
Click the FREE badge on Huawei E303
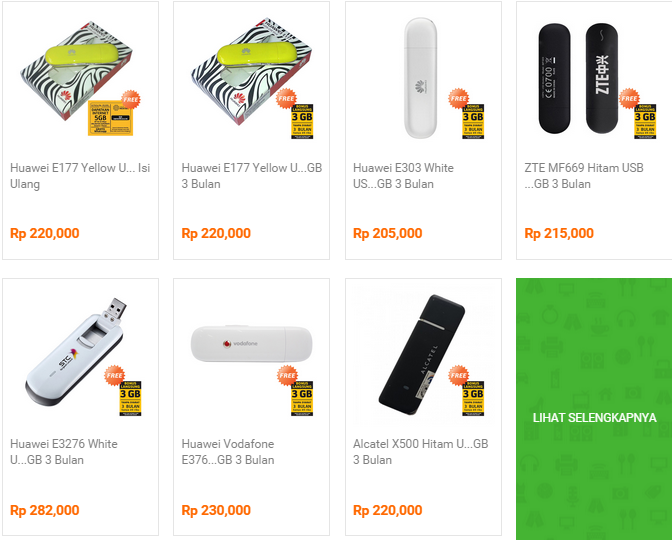(458, 99)
